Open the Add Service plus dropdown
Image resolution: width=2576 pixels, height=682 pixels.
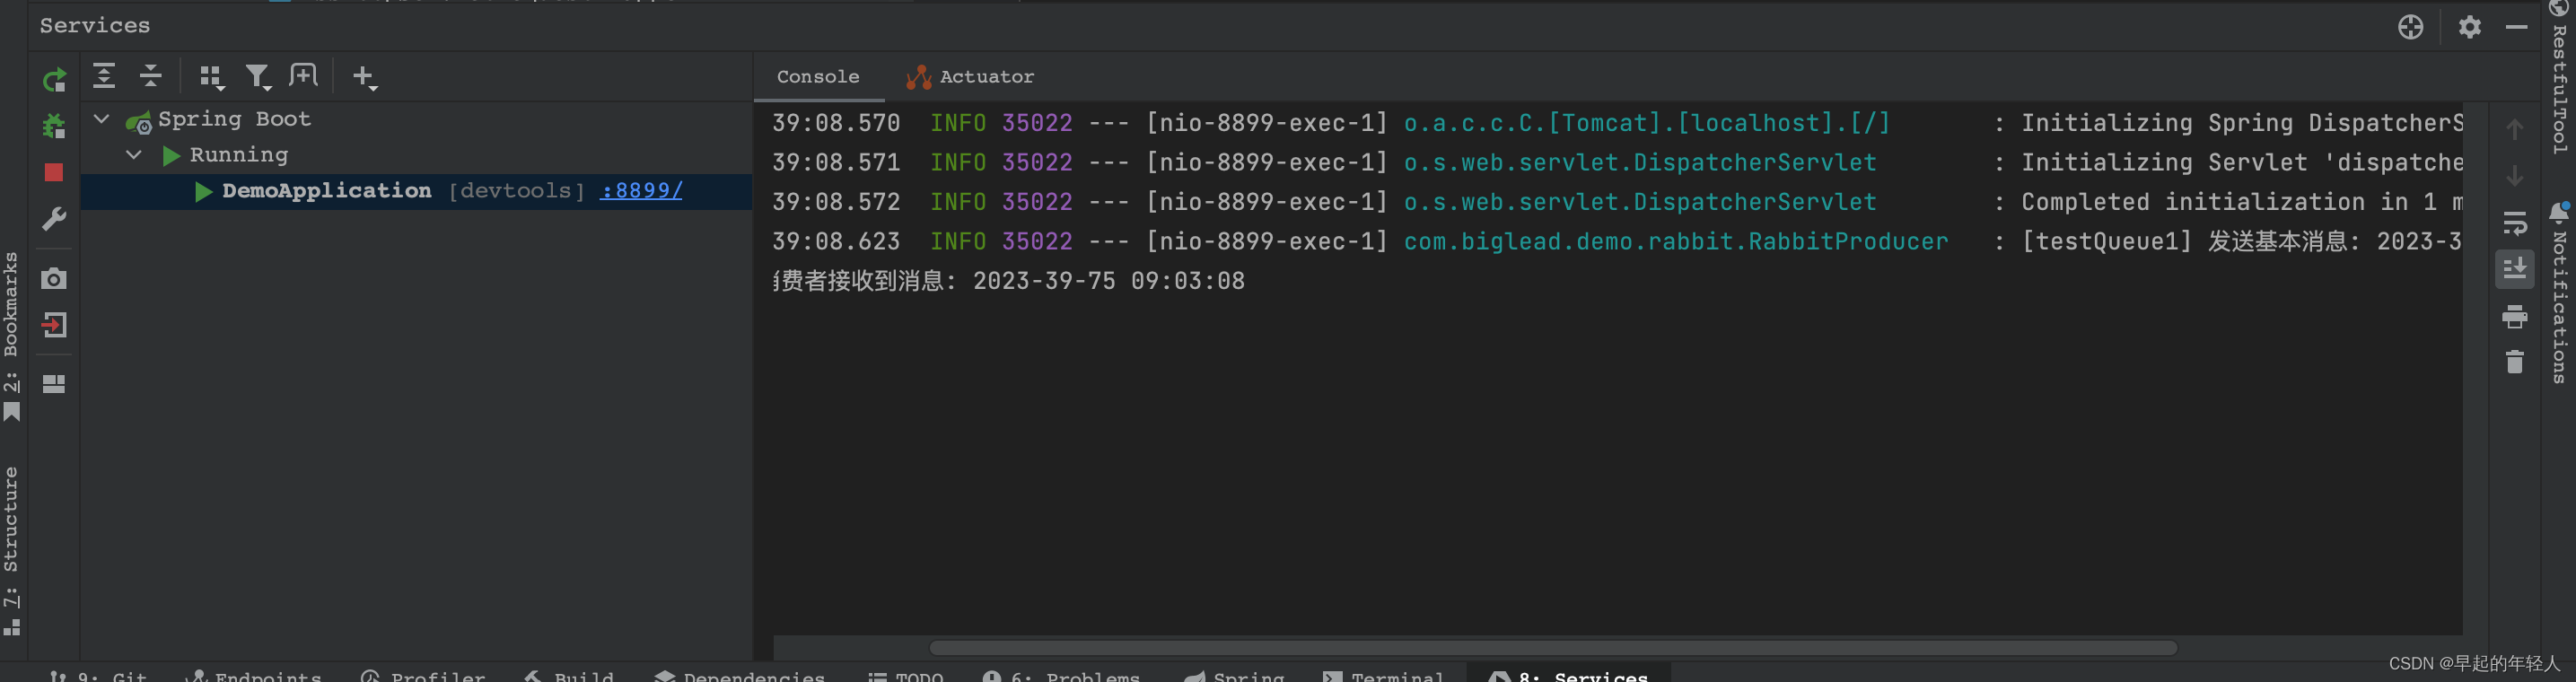click(365, 77)
